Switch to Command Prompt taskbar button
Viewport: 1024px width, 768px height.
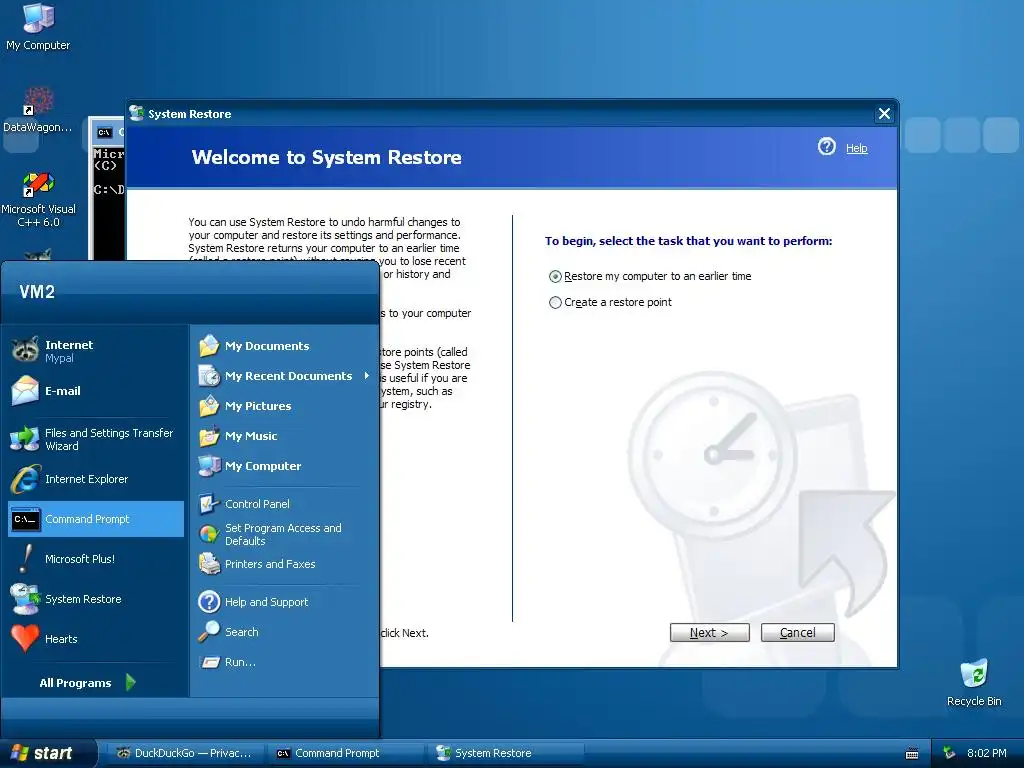[x=345, y=753]
